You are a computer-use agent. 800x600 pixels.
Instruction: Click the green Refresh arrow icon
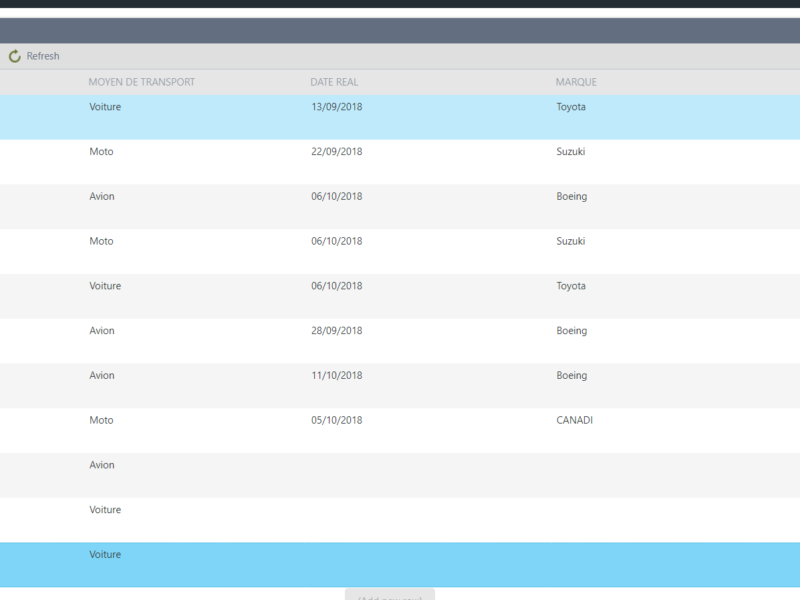click(x=14, y=57)
